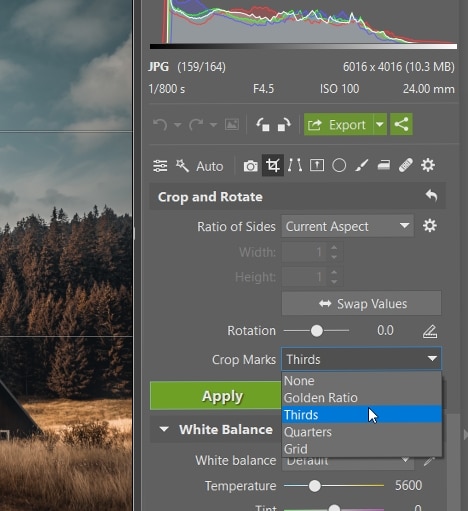Choose None from Crop Marks list

pos(362,381)
